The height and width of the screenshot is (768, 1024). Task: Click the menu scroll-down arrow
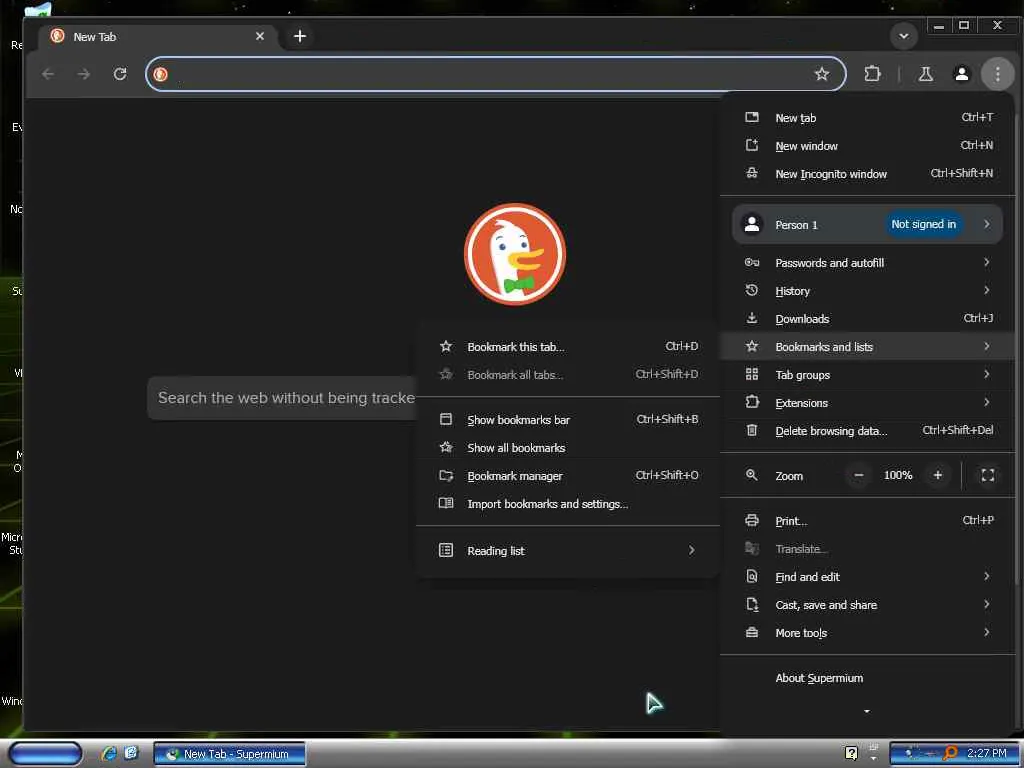(x=867, y=711)
